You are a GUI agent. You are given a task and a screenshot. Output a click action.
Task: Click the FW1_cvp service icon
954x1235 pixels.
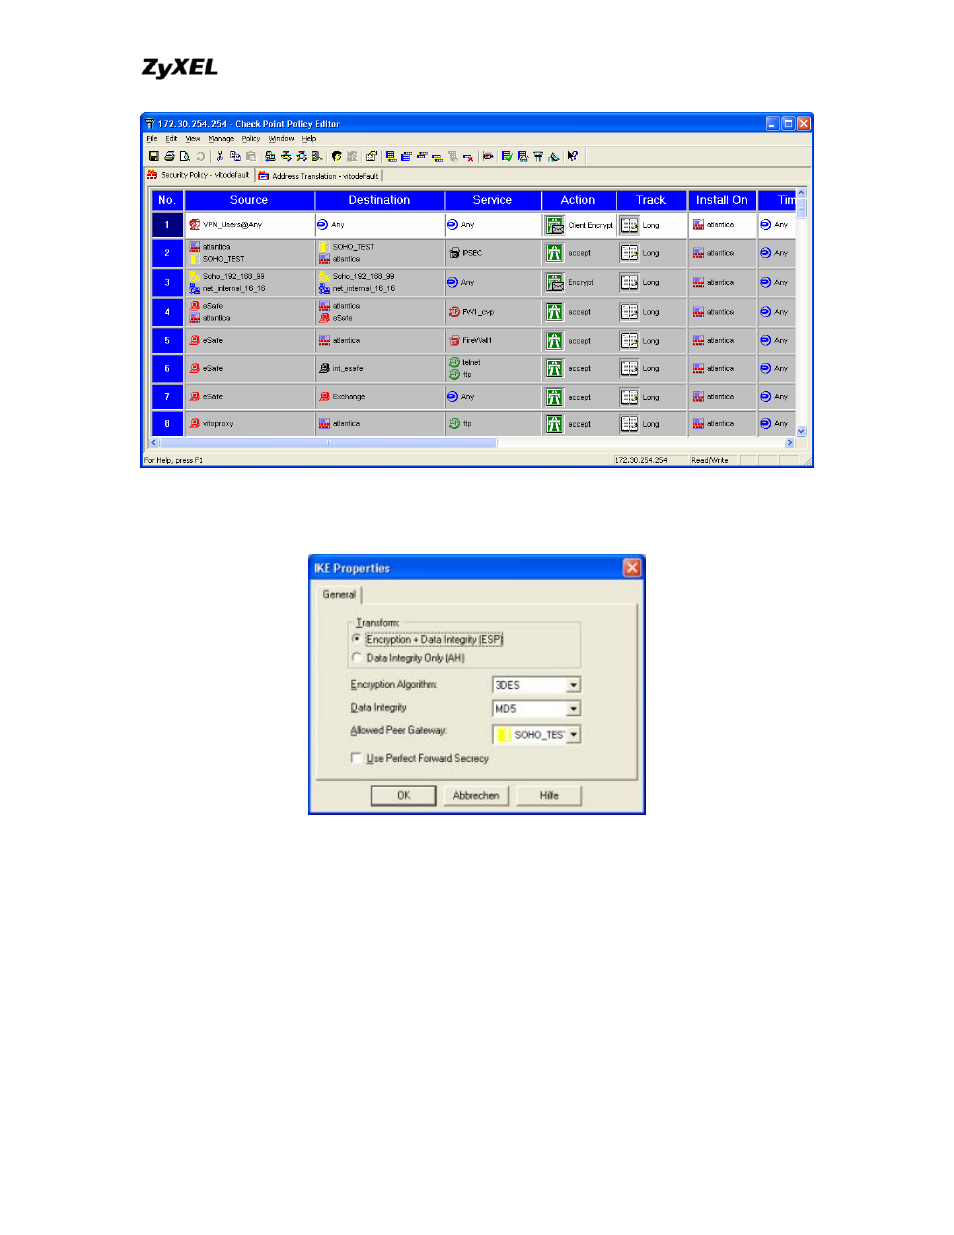(x=454, y=312)
